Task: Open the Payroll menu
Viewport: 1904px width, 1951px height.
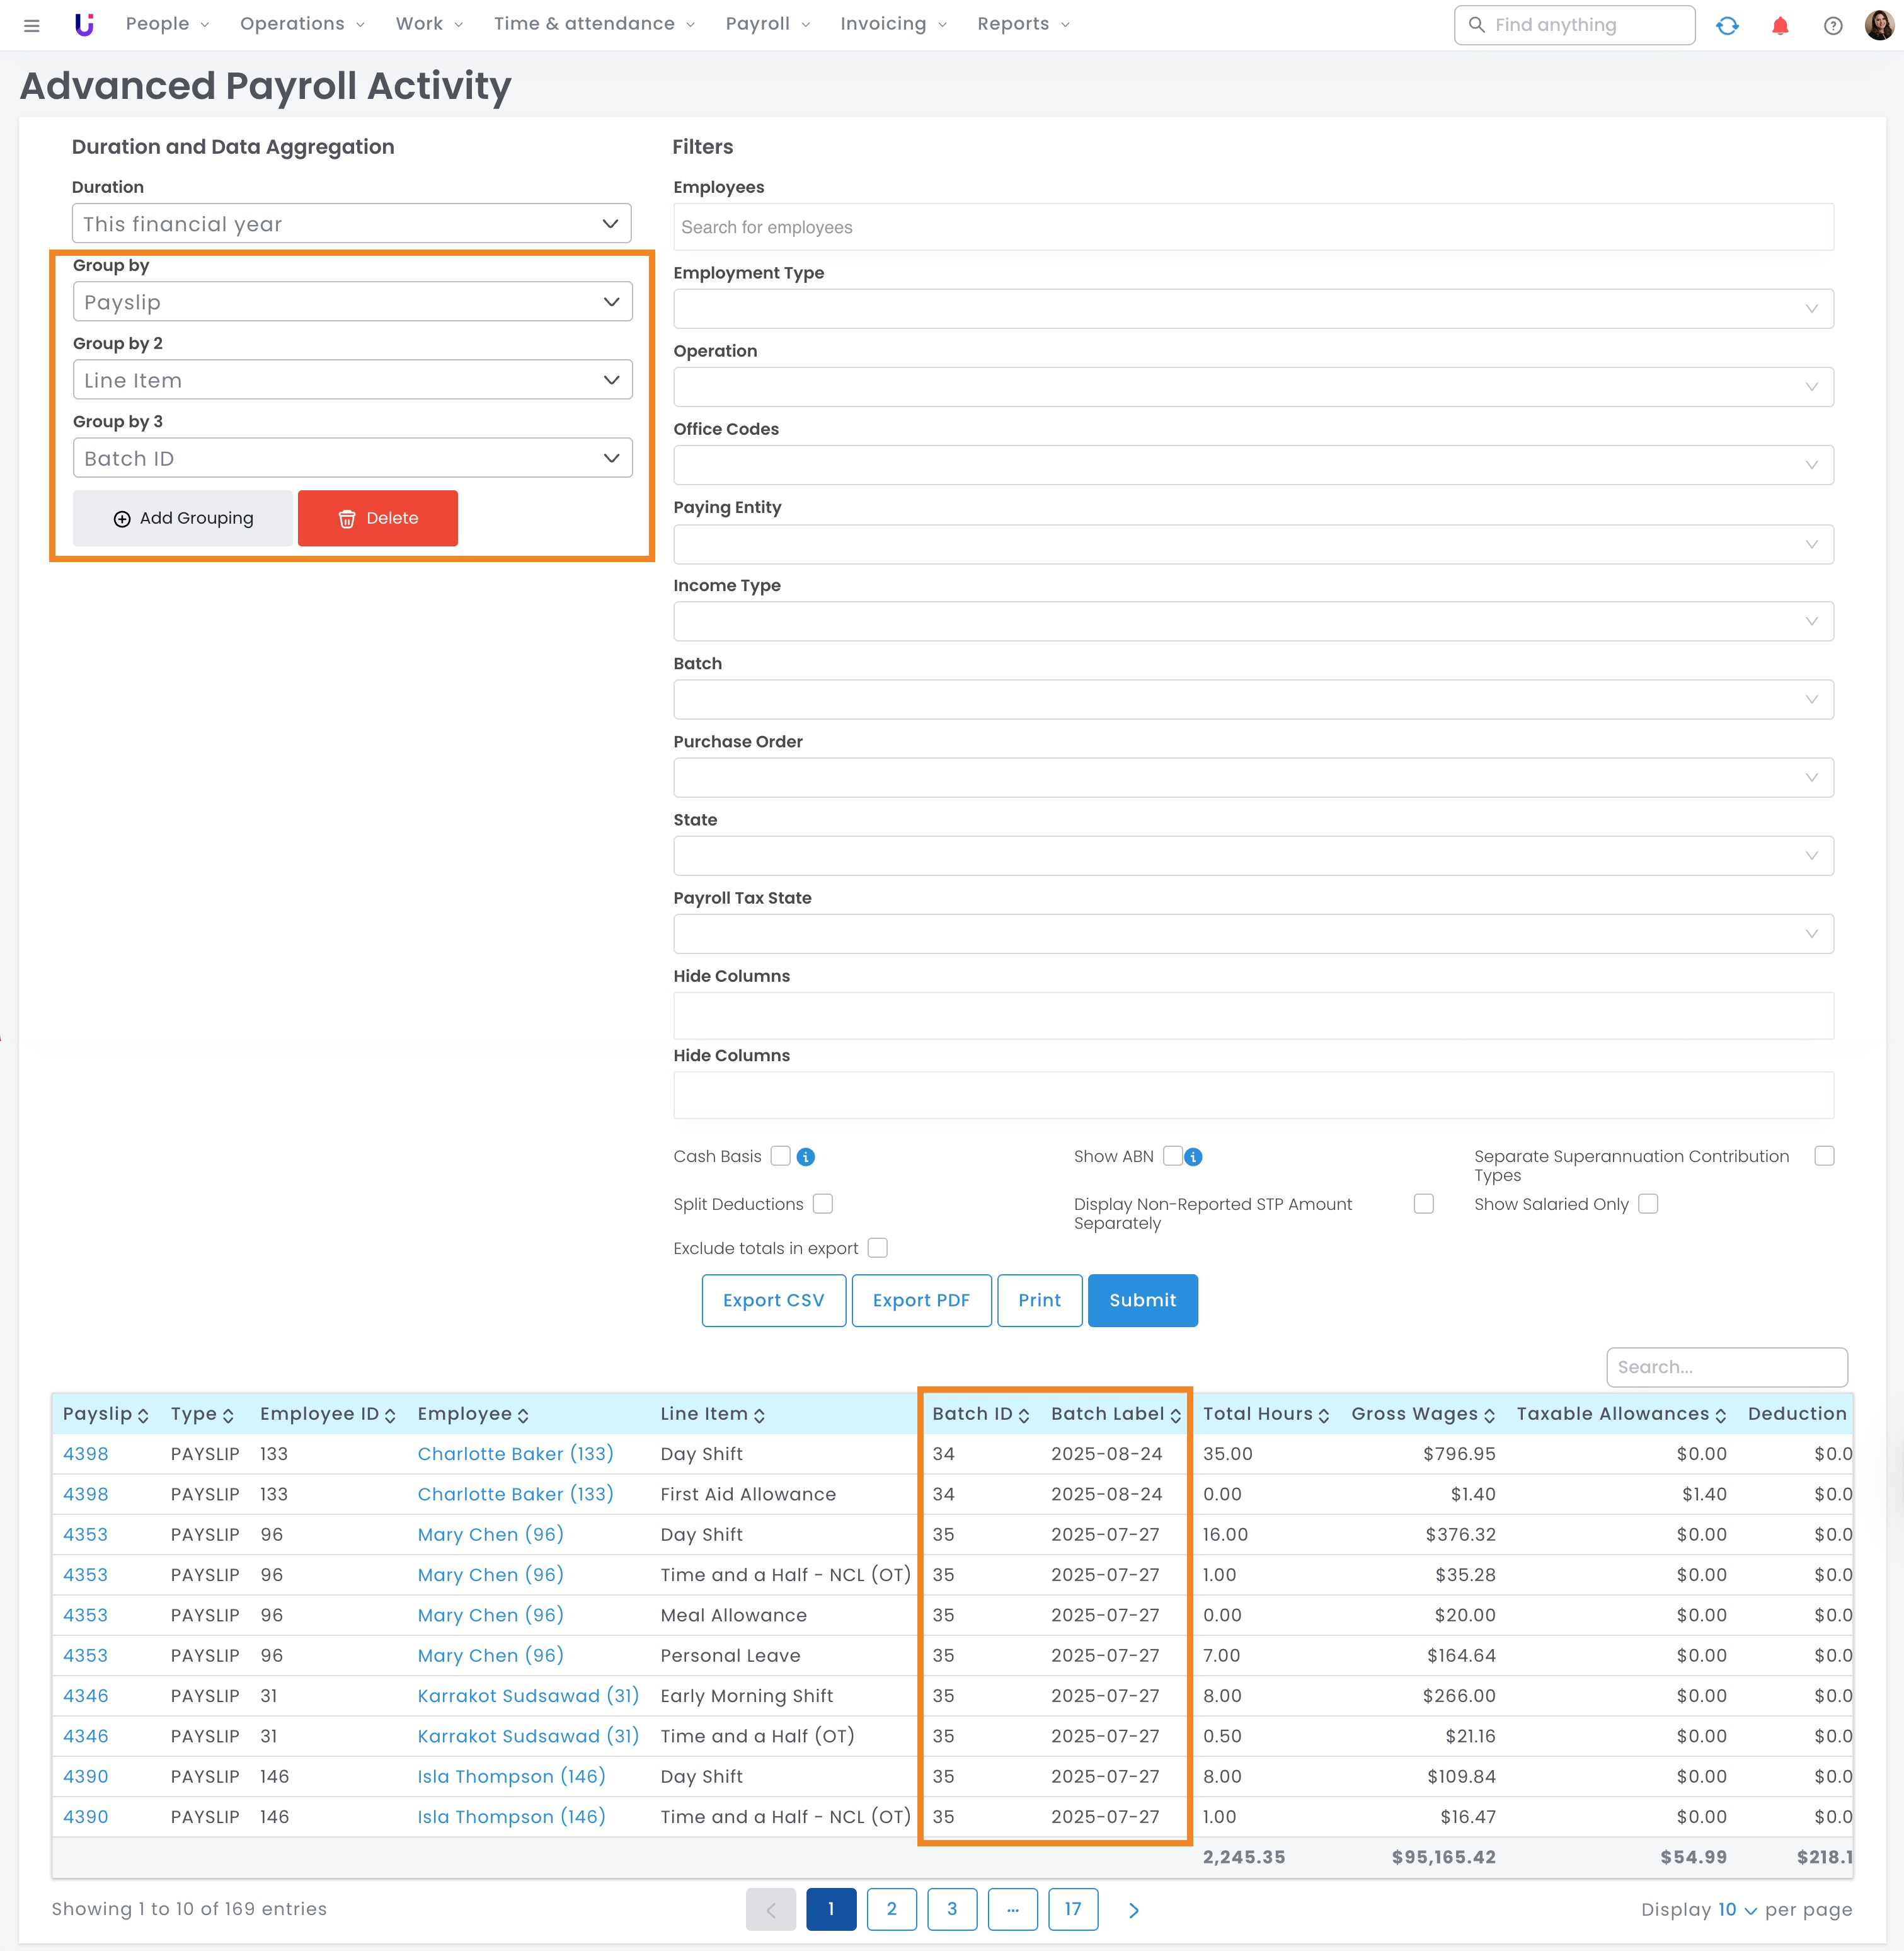Action: point(767,24)
